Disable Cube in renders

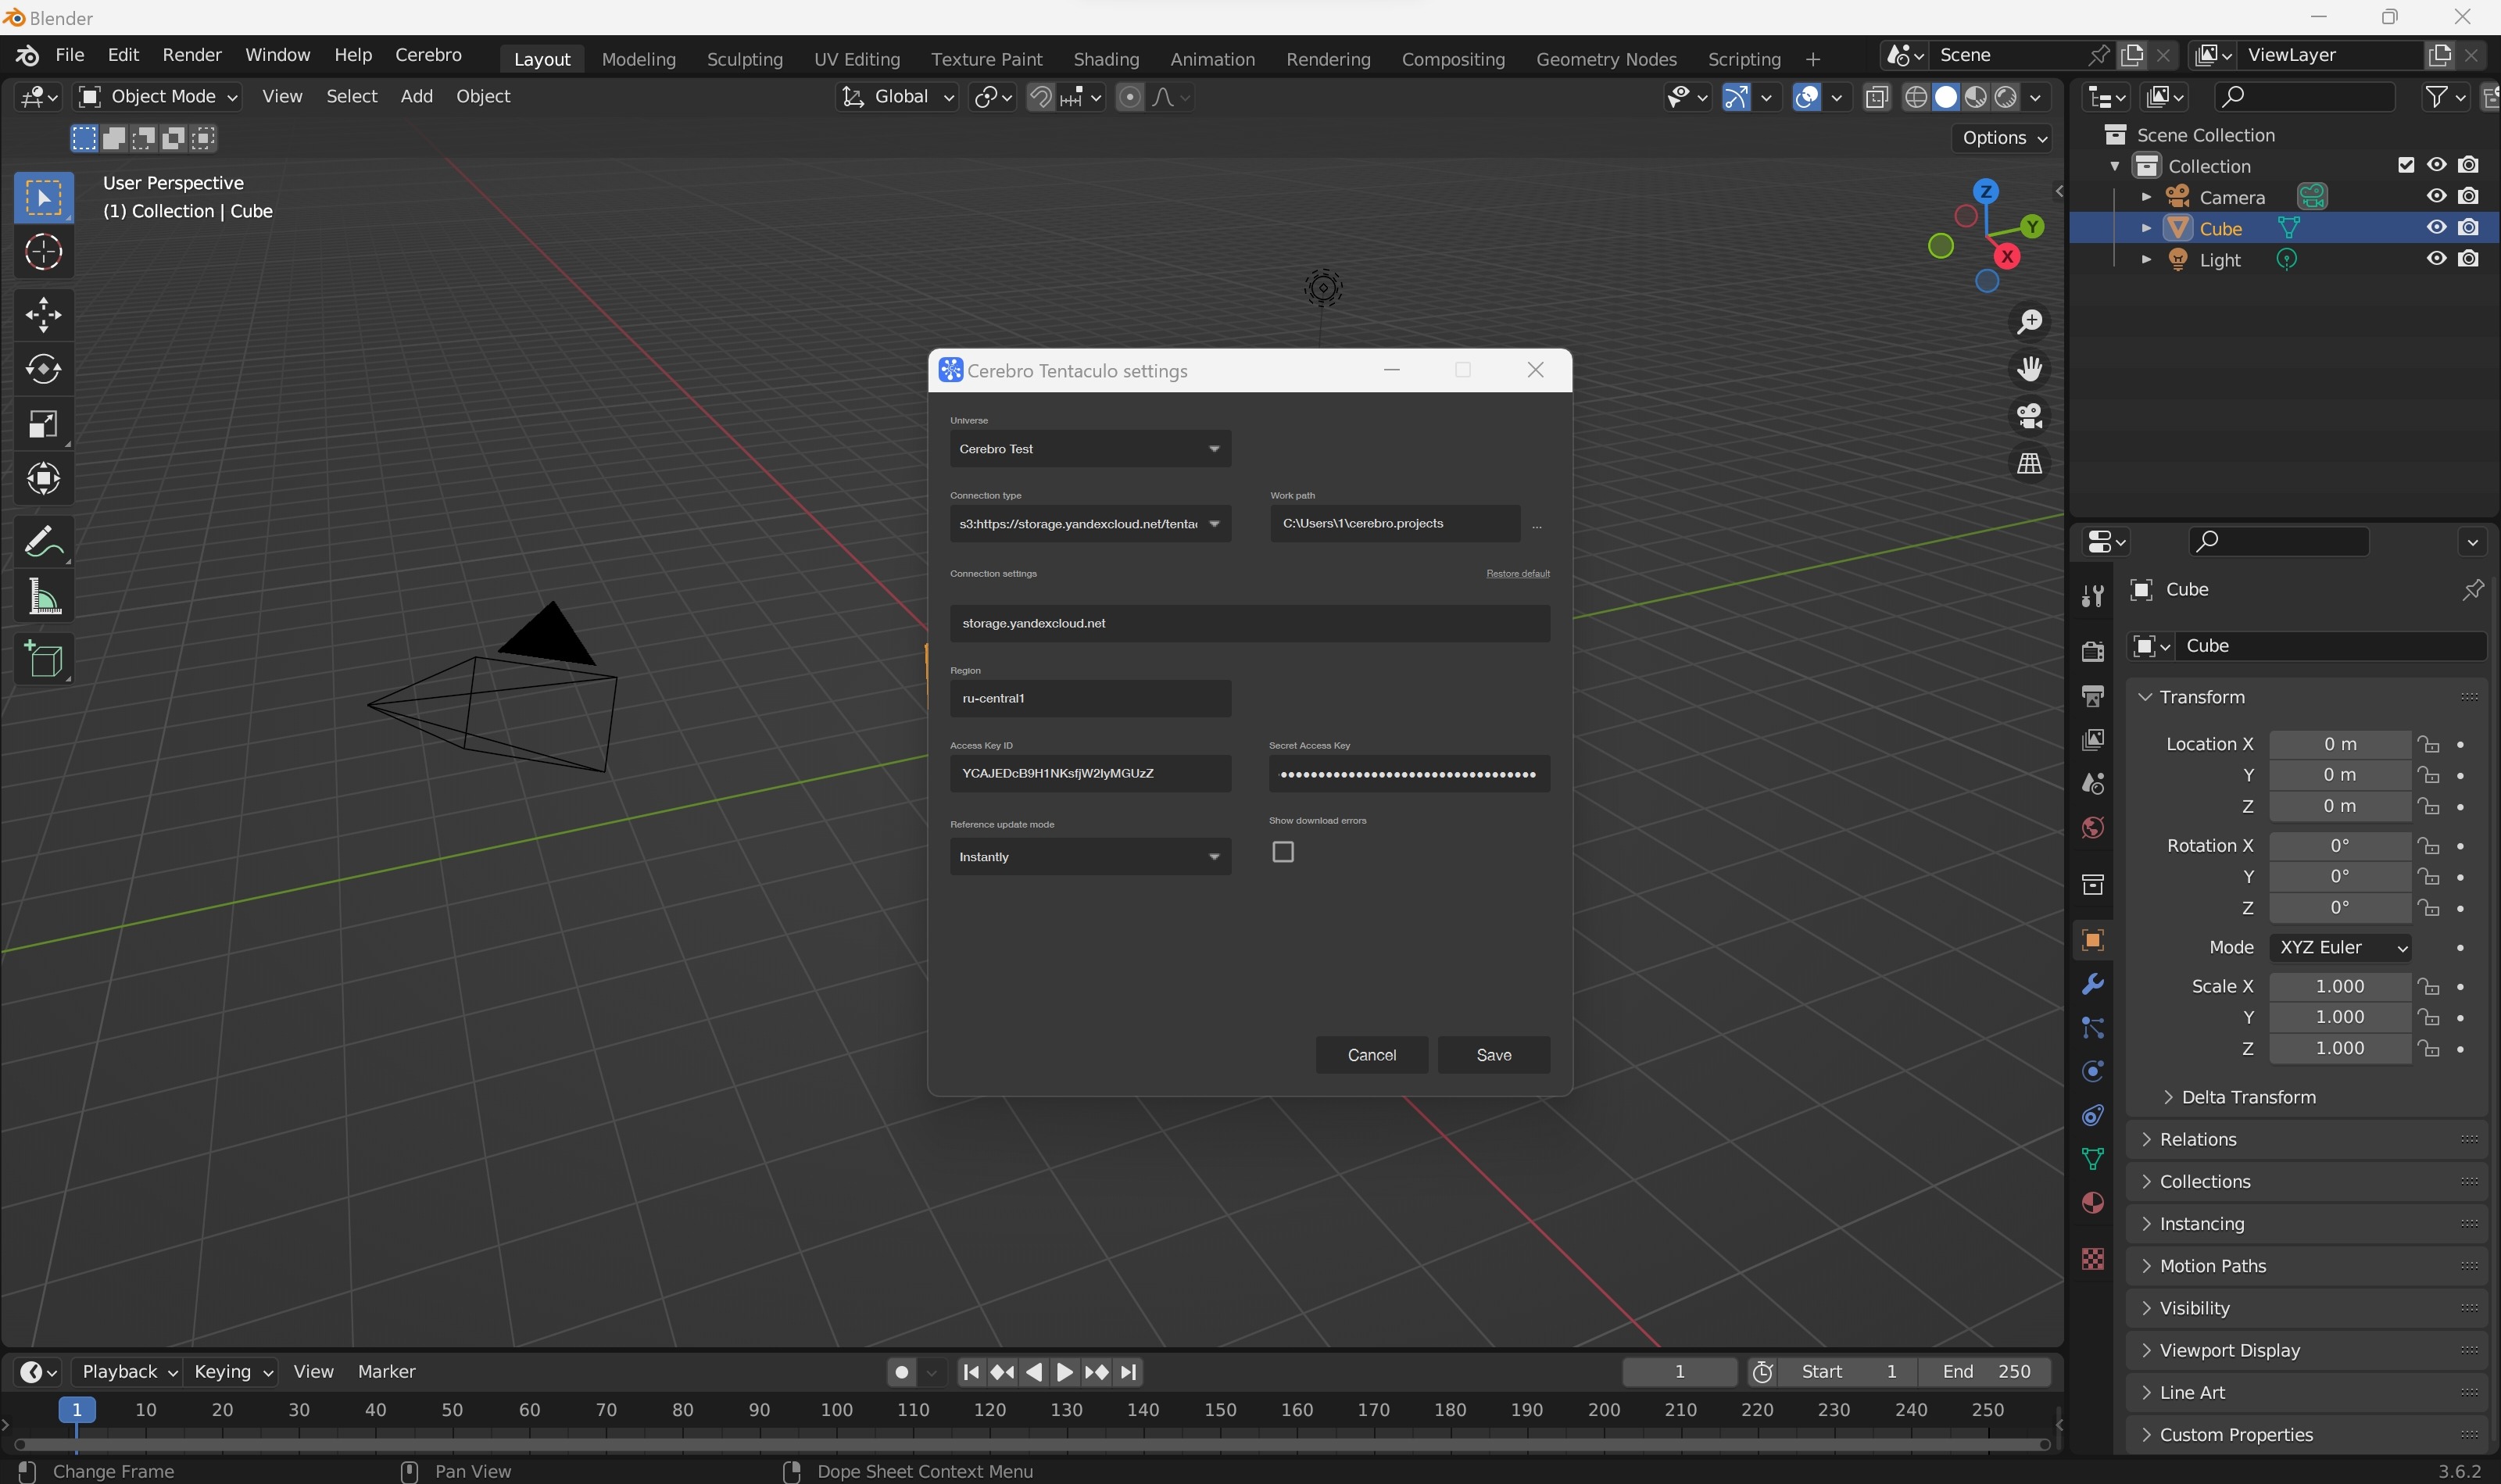pos(2468,228)
